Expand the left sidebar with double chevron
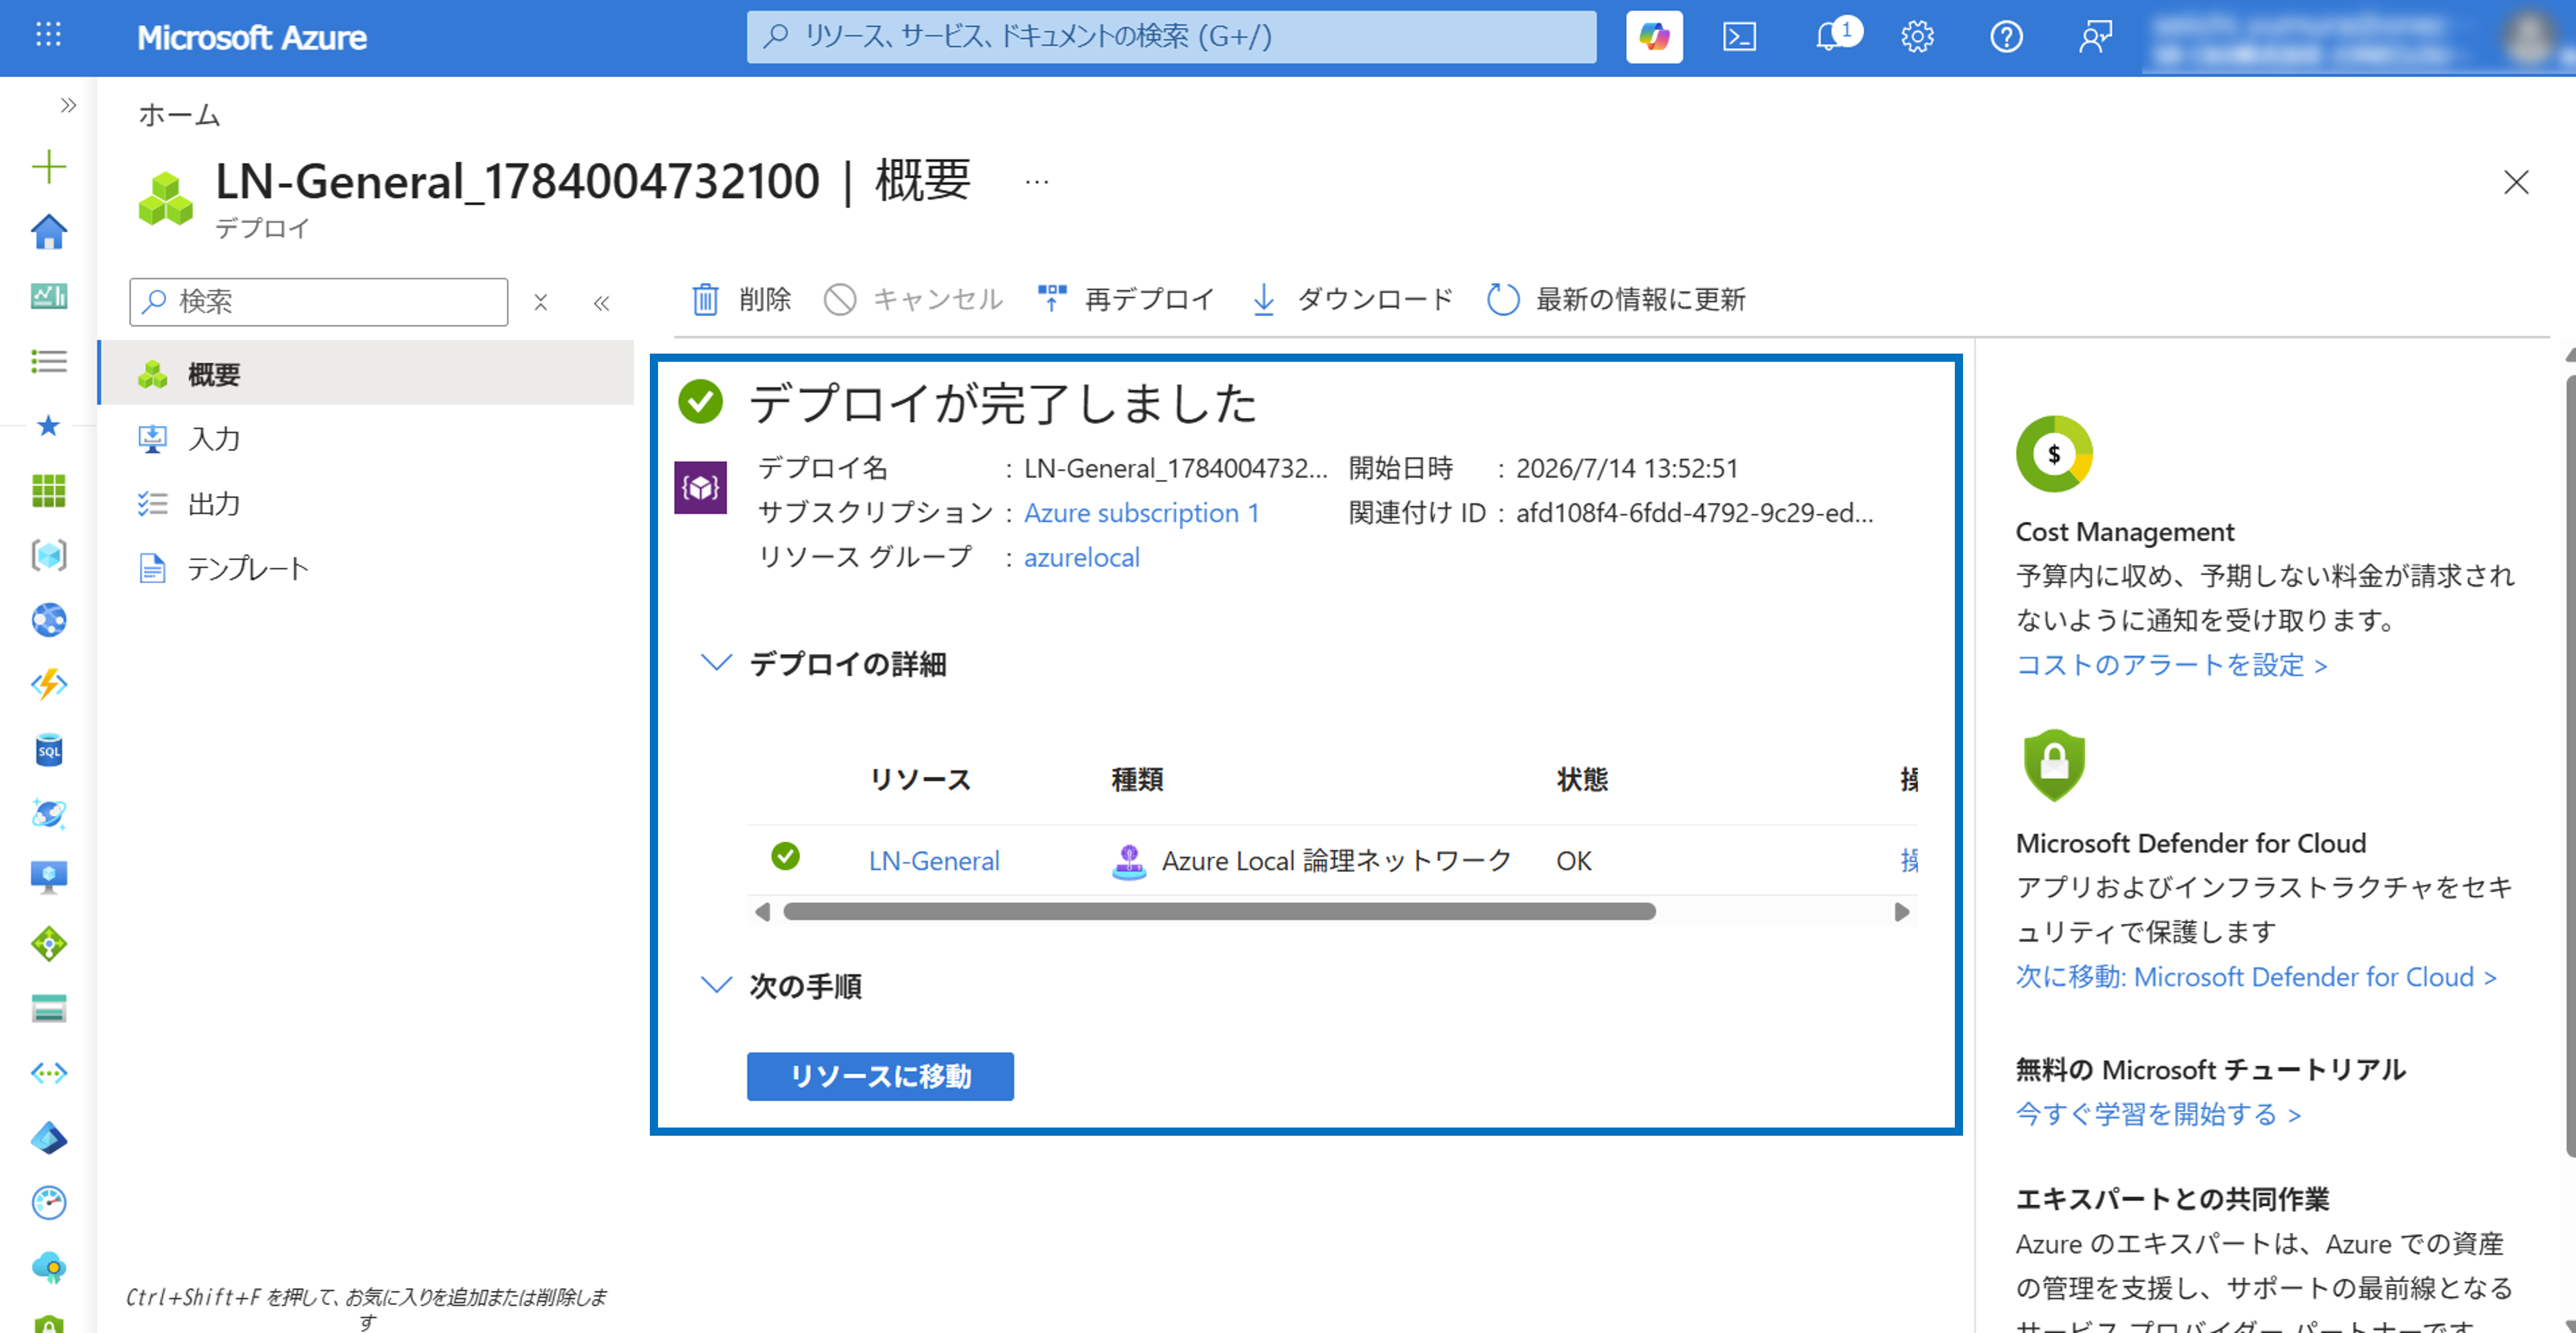The width and height of the screenshot is (2576, 1333). click(x=68, y=105)
